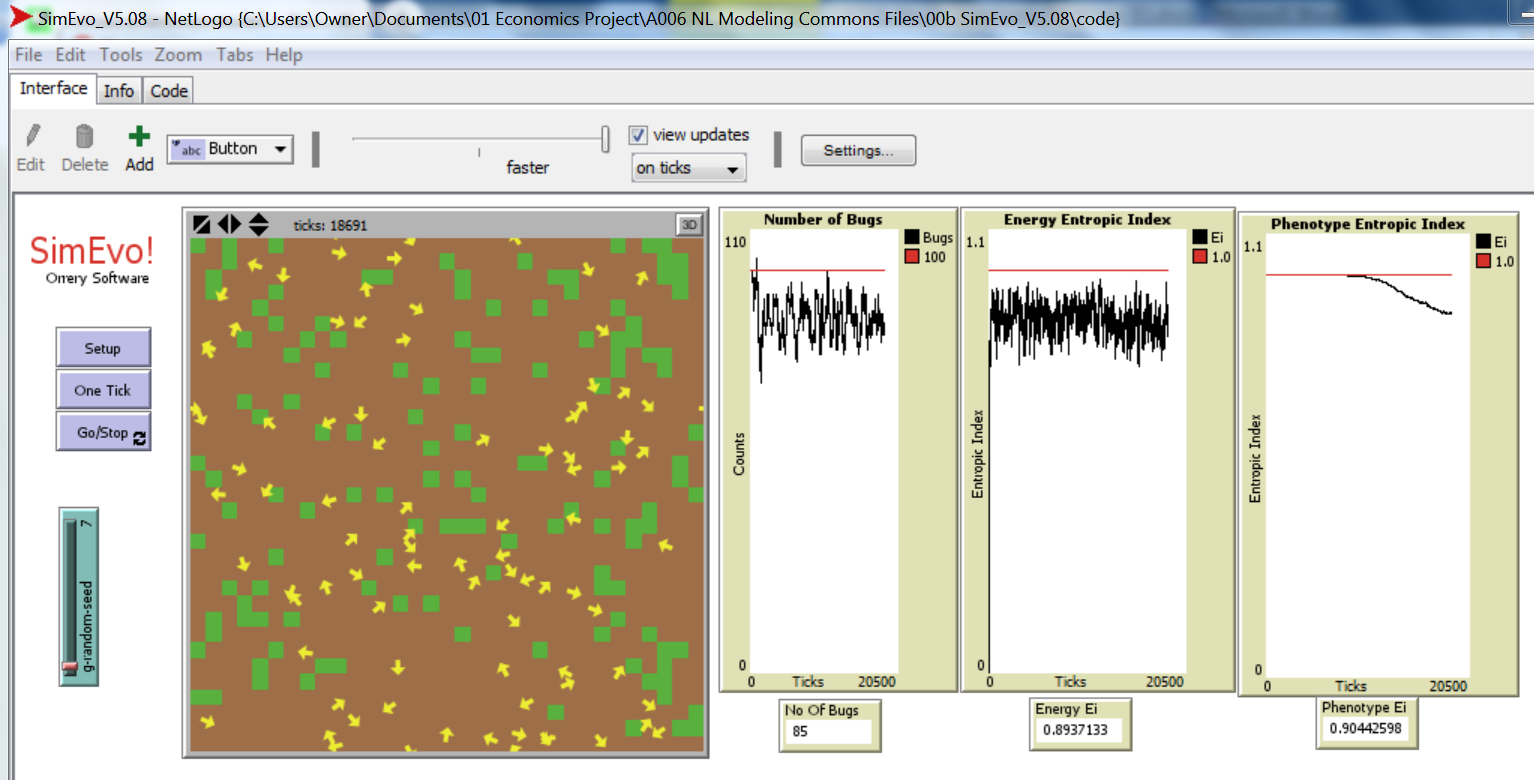The width and height of the screenshot is (1534, 780).
Task: Click the No Of Bugs monitor value
Action: click(828, 733)
